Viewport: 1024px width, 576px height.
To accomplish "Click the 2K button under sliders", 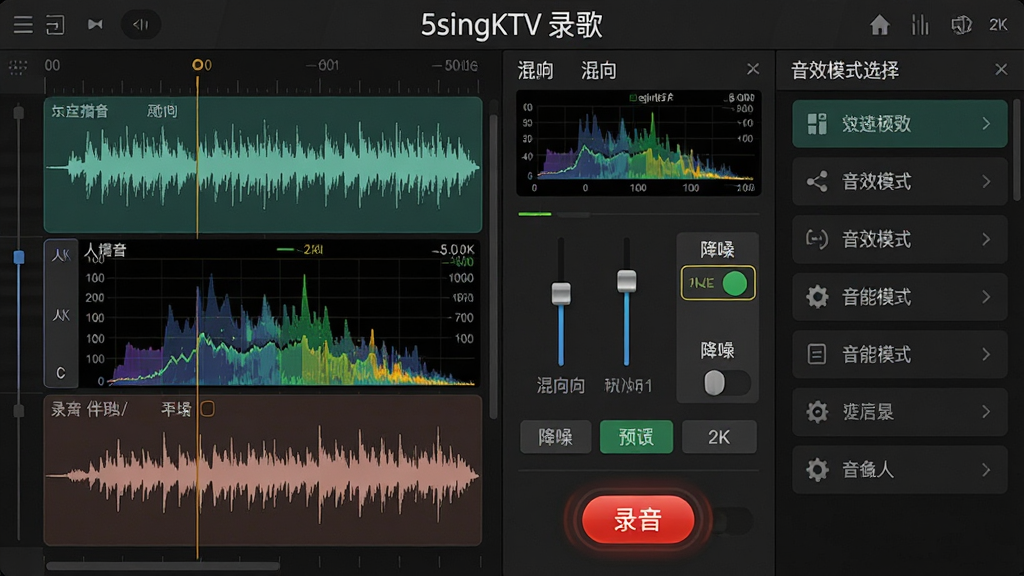I will click(719, 437).
